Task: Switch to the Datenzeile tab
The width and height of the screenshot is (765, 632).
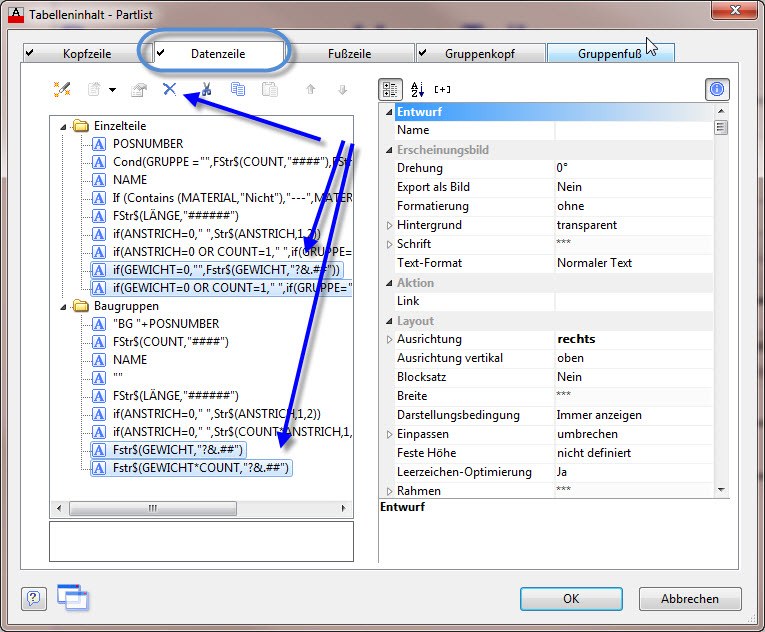Action: (x=218, y=53)
